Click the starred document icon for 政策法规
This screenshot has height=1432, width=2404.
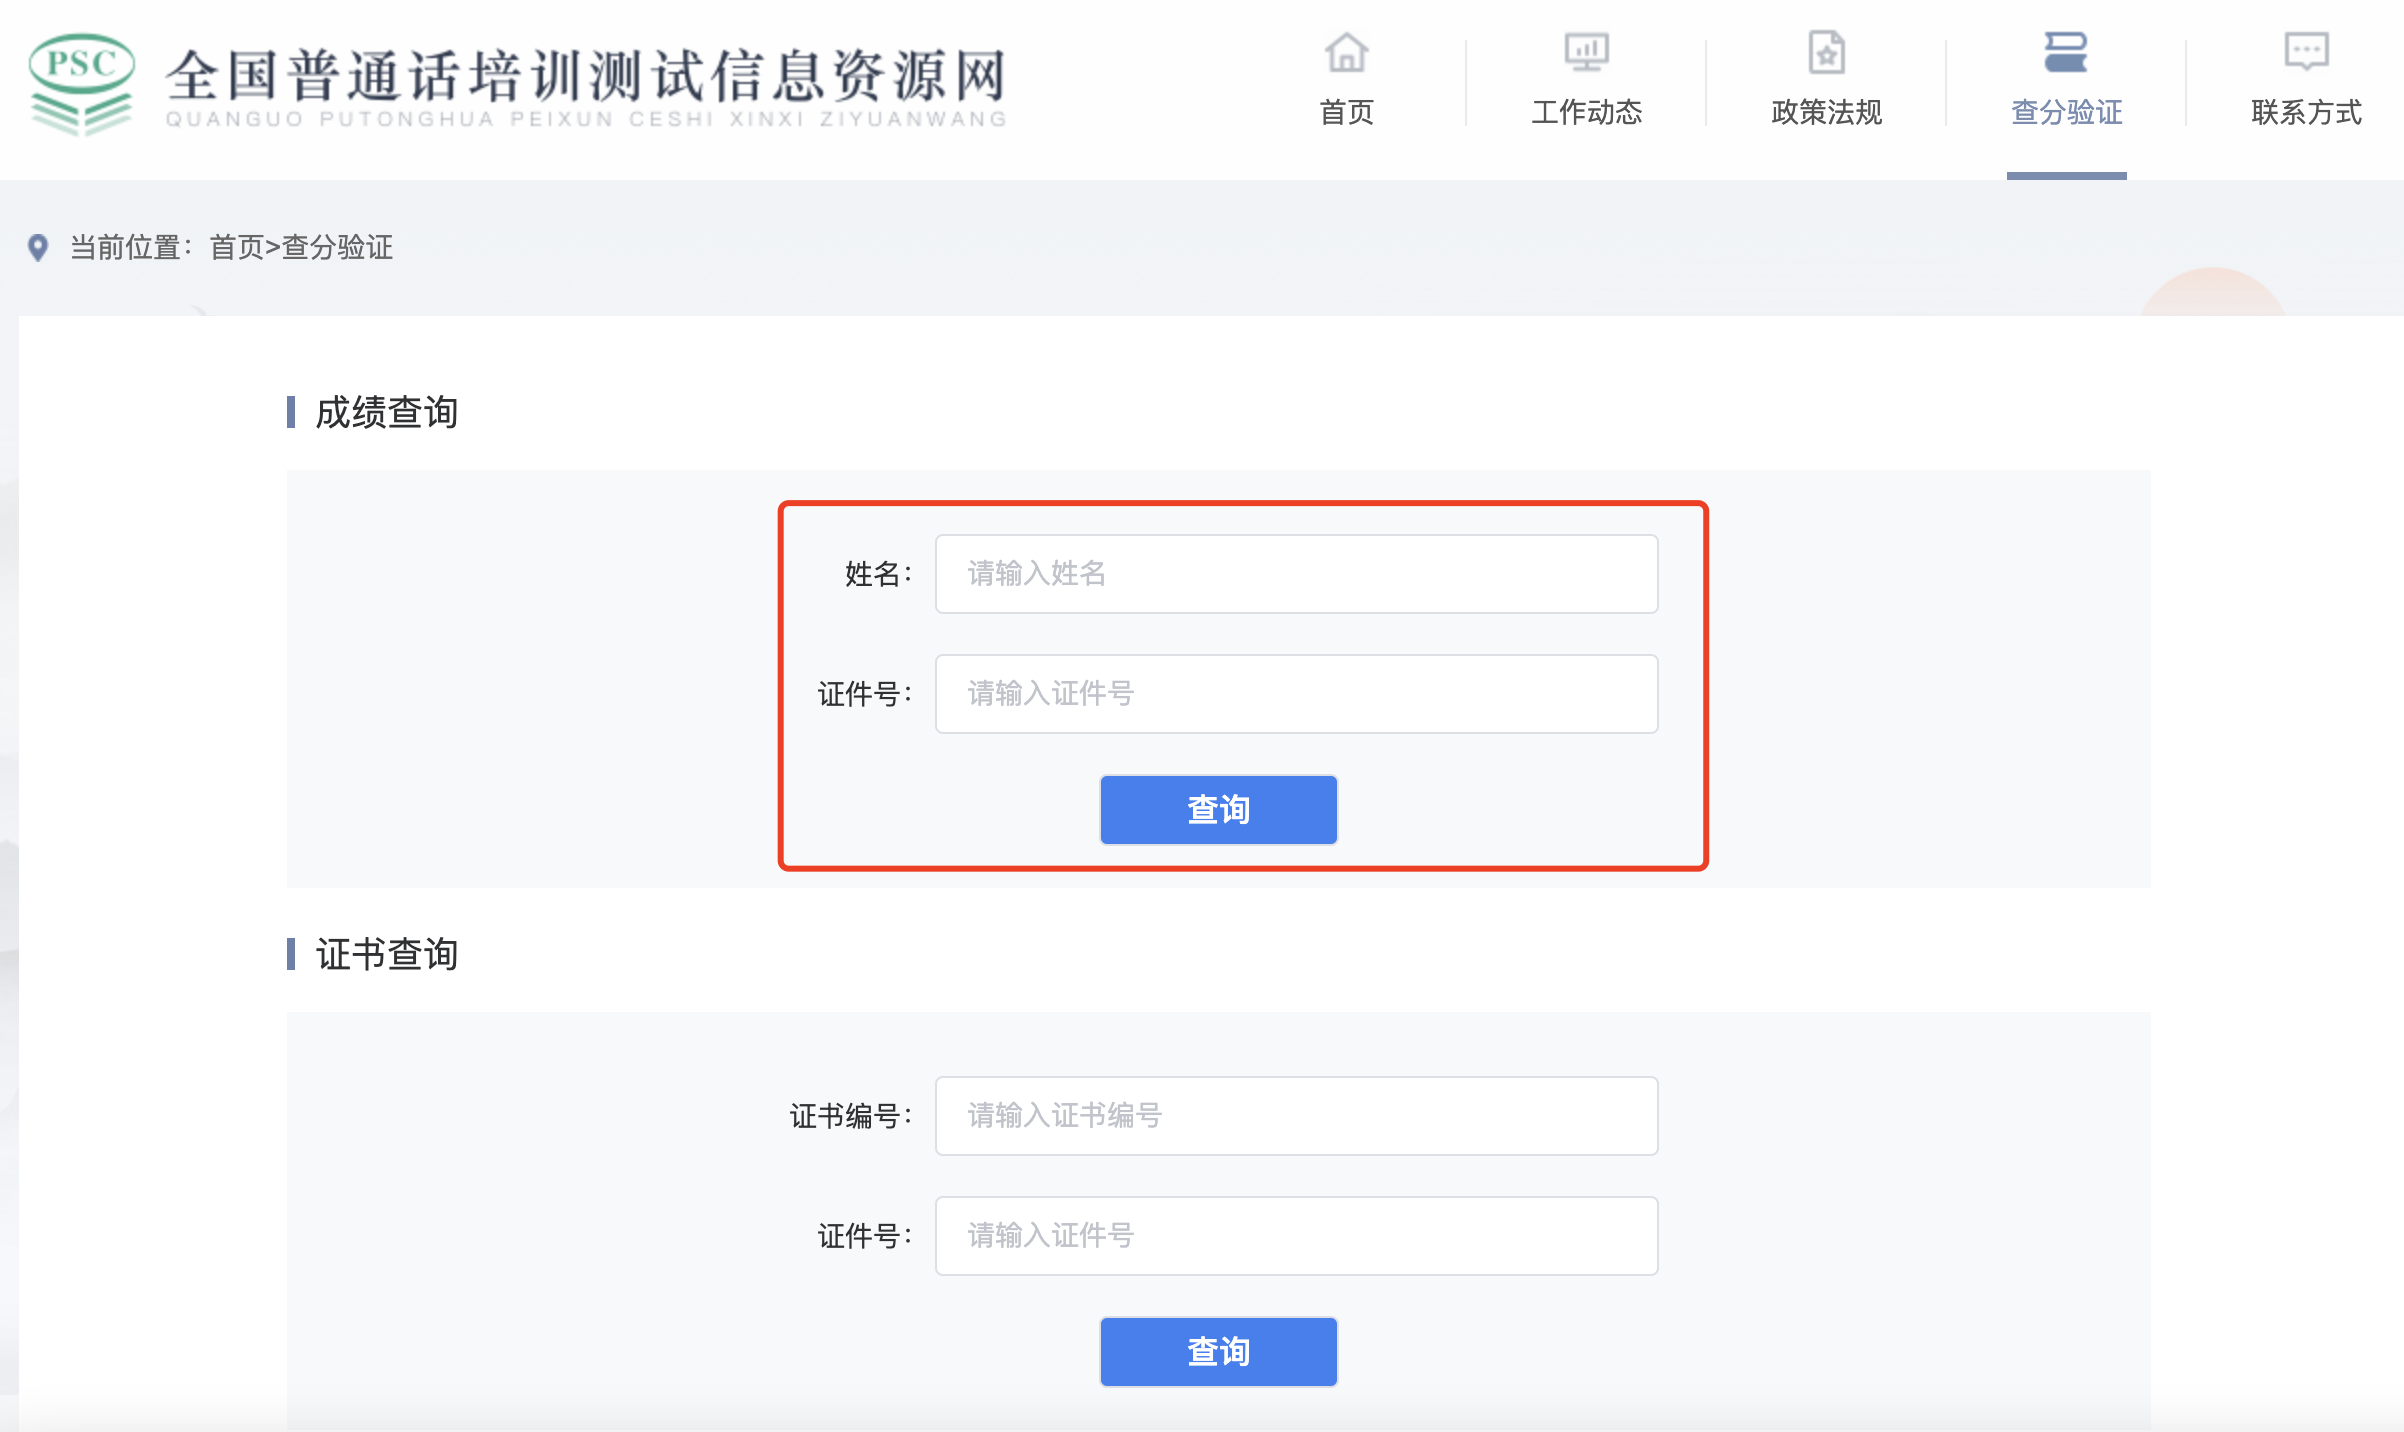(1826, 53)
